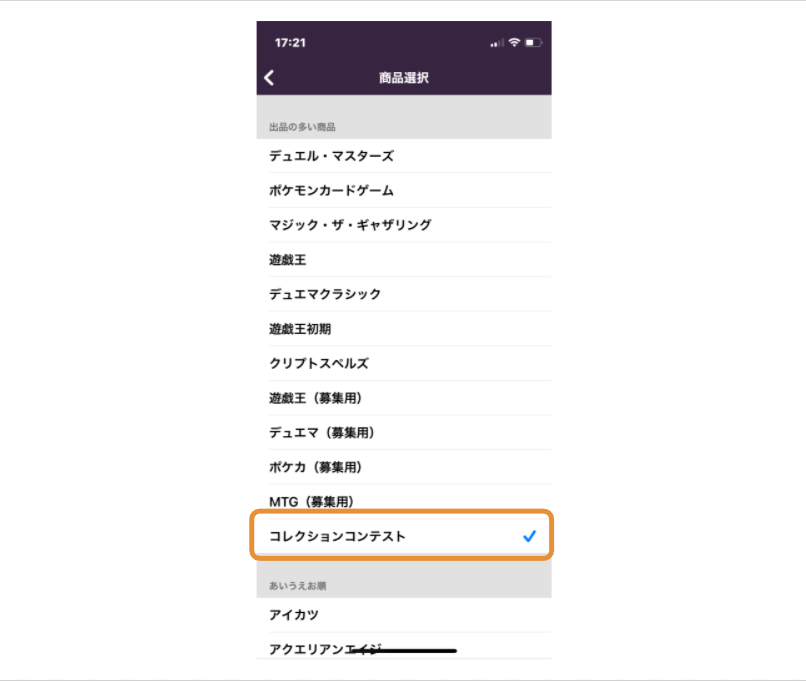
Task: Tap the 商品選択 header title
Action: pyautogui.click(x=404, y=78)
